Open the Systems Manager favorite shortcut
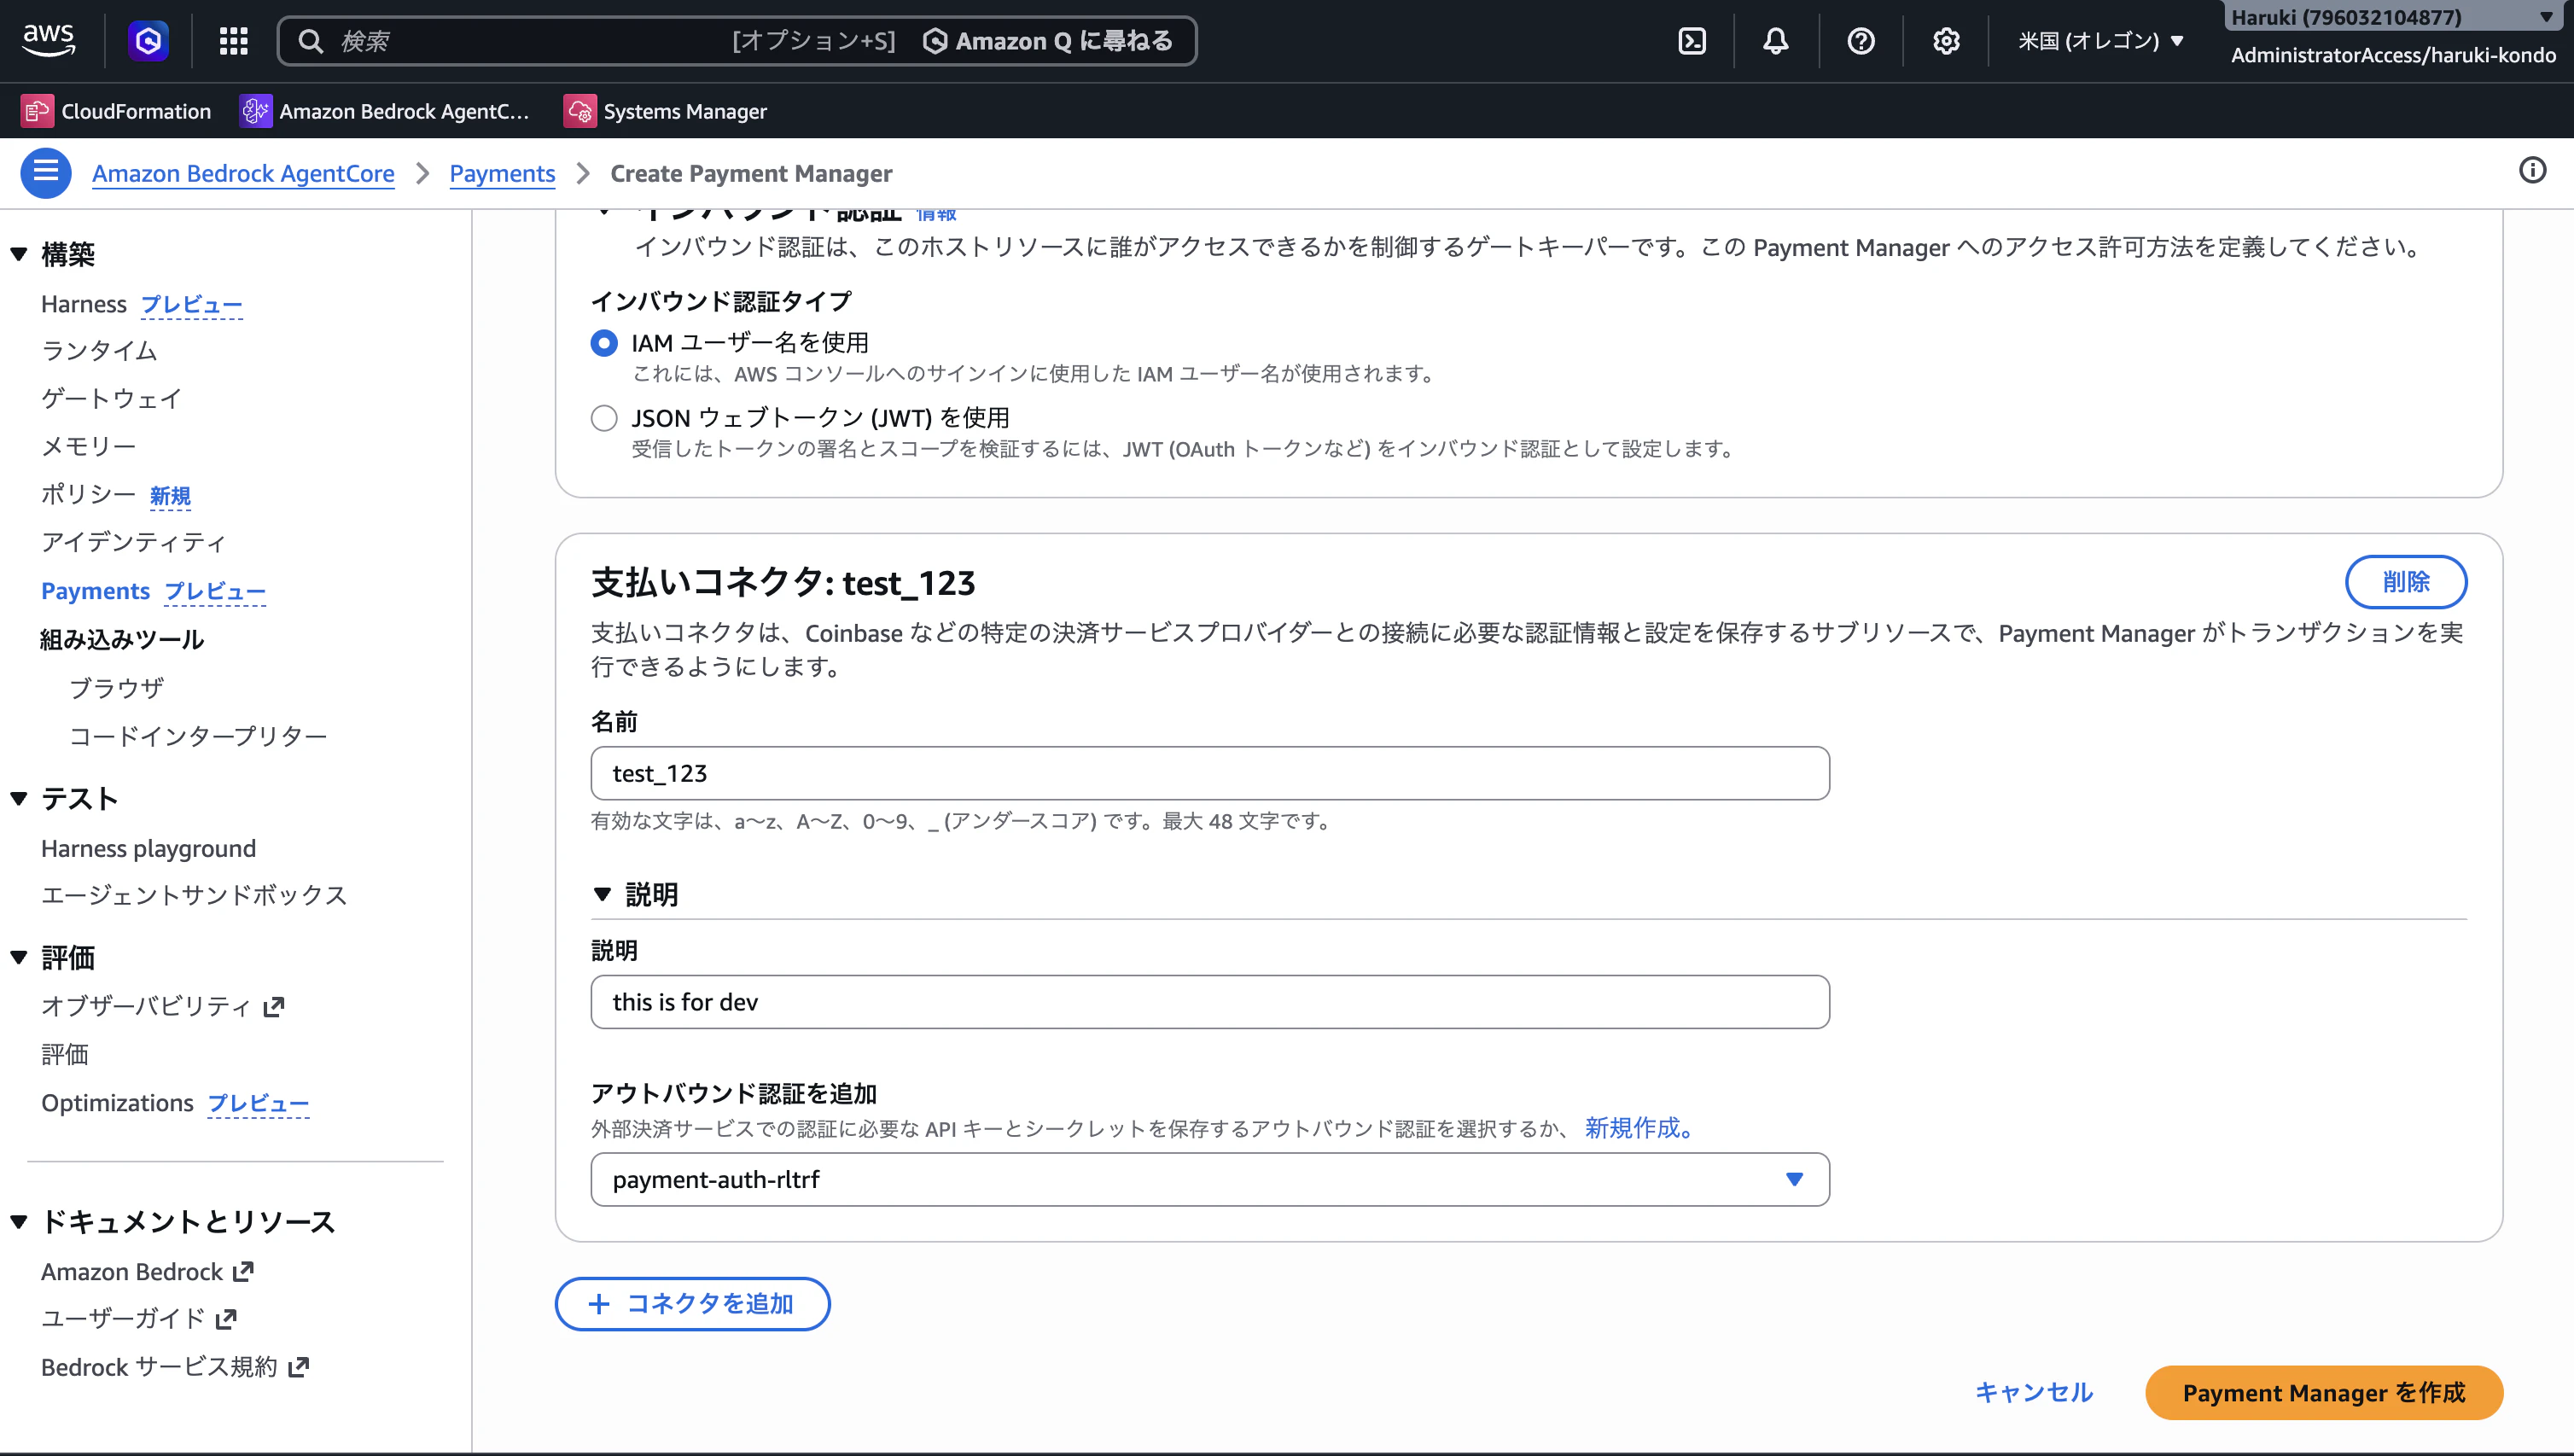2574x1456 pixels. click(x=666, y=111)
